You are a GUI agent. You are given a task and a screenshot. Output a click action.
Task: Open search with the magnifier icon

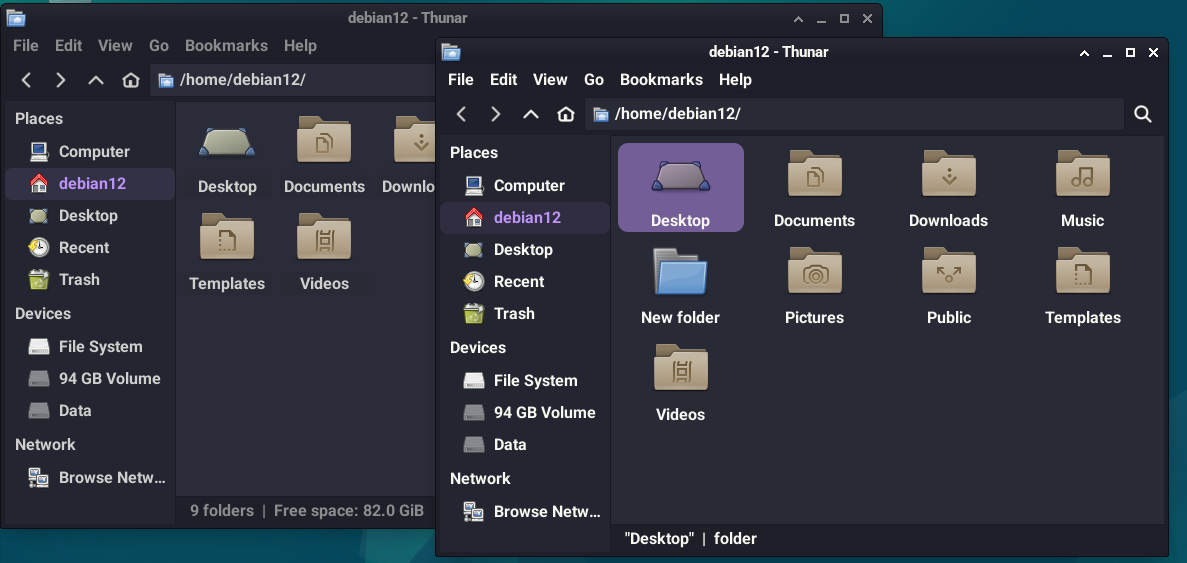click(1143, 114)
